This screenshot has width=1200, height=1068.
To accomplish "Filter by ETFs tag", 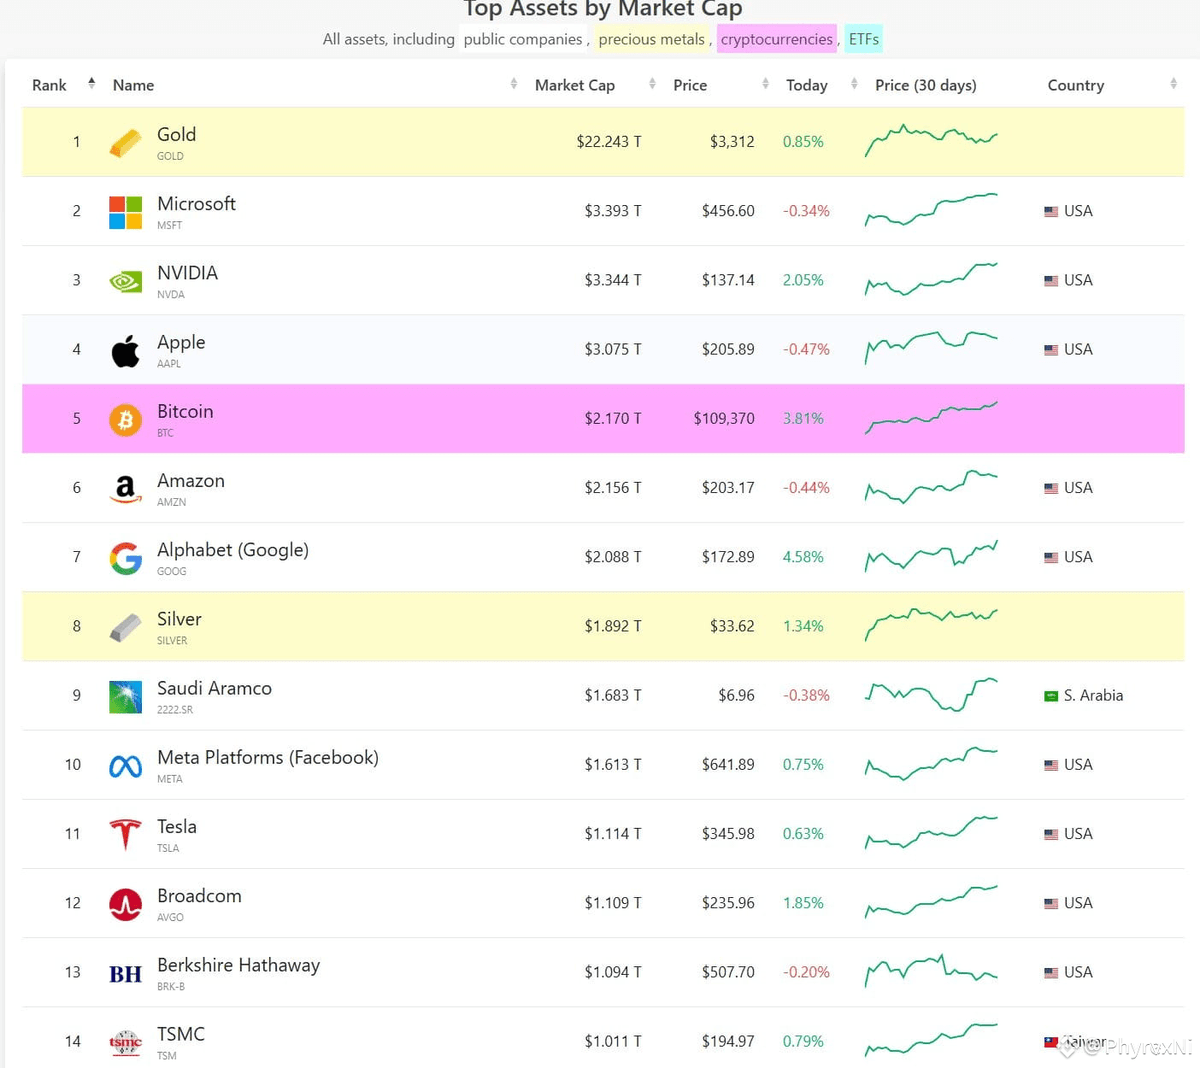I will coord(864,39).
